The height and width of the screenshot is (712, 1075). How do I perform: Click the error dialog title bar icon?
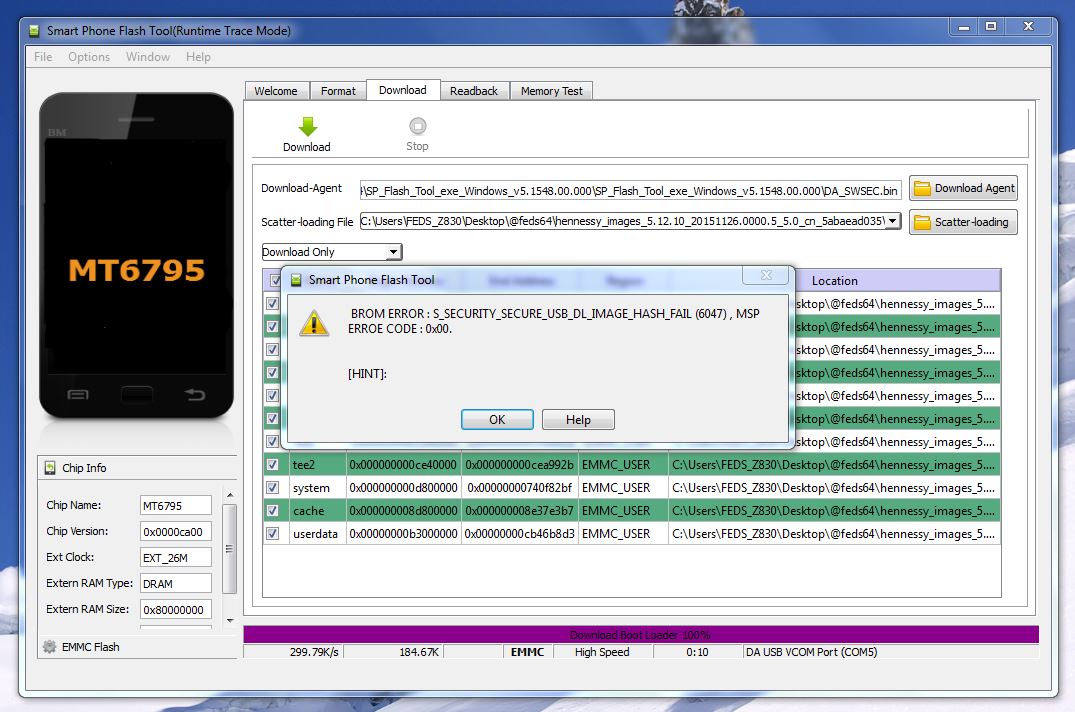(x=296, y=280)
